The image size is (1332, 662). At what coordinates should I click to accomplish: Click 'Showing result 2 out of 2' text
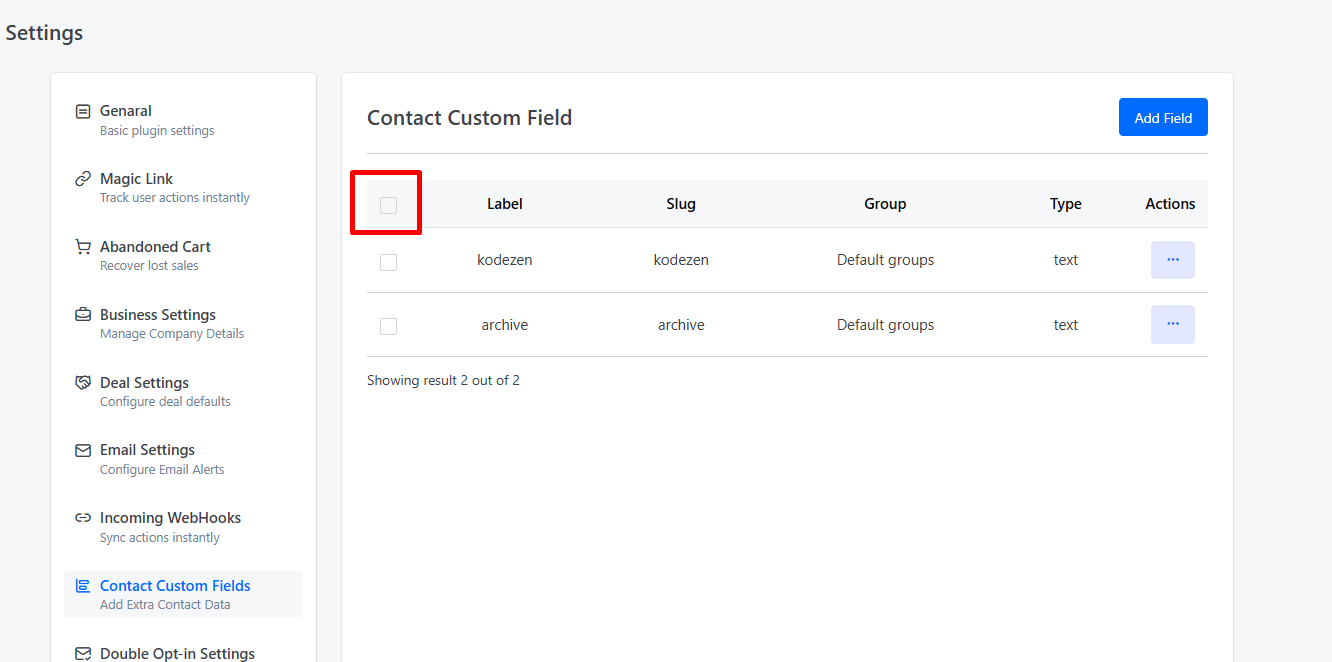tap(443, 381)
